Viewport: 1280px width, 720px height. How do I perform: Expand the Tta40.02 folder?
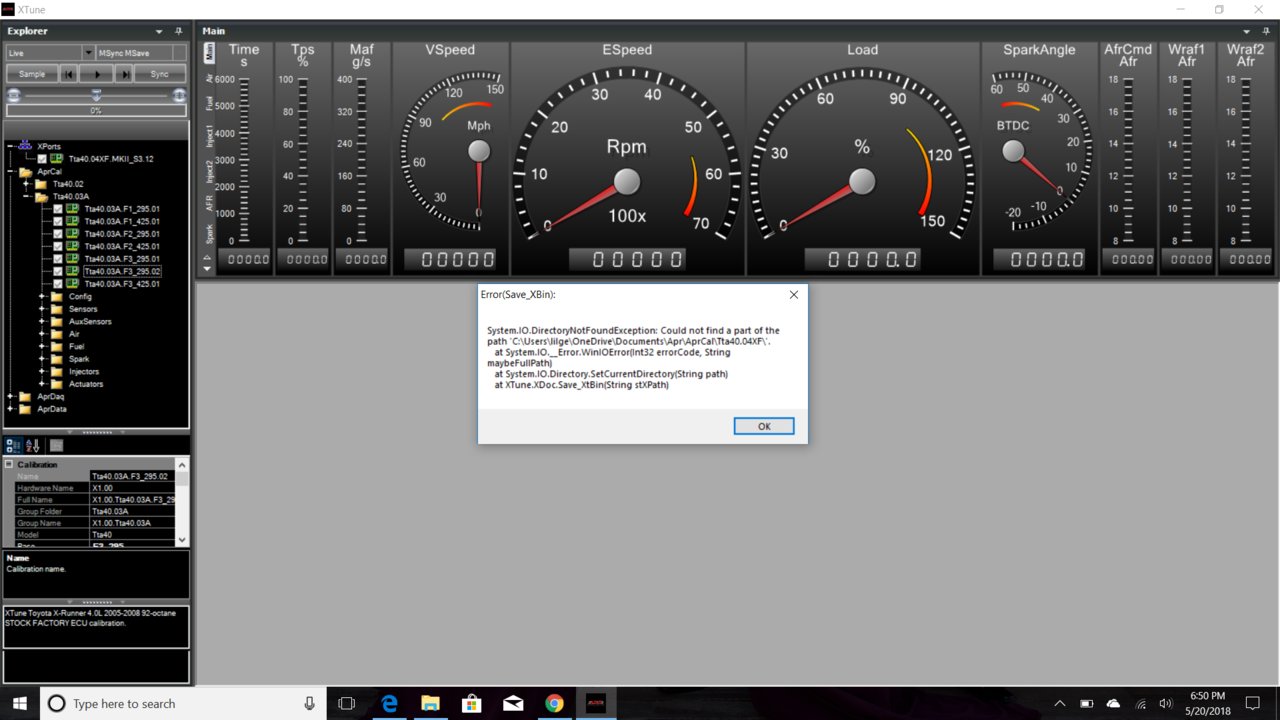click(x=26, y=184)
